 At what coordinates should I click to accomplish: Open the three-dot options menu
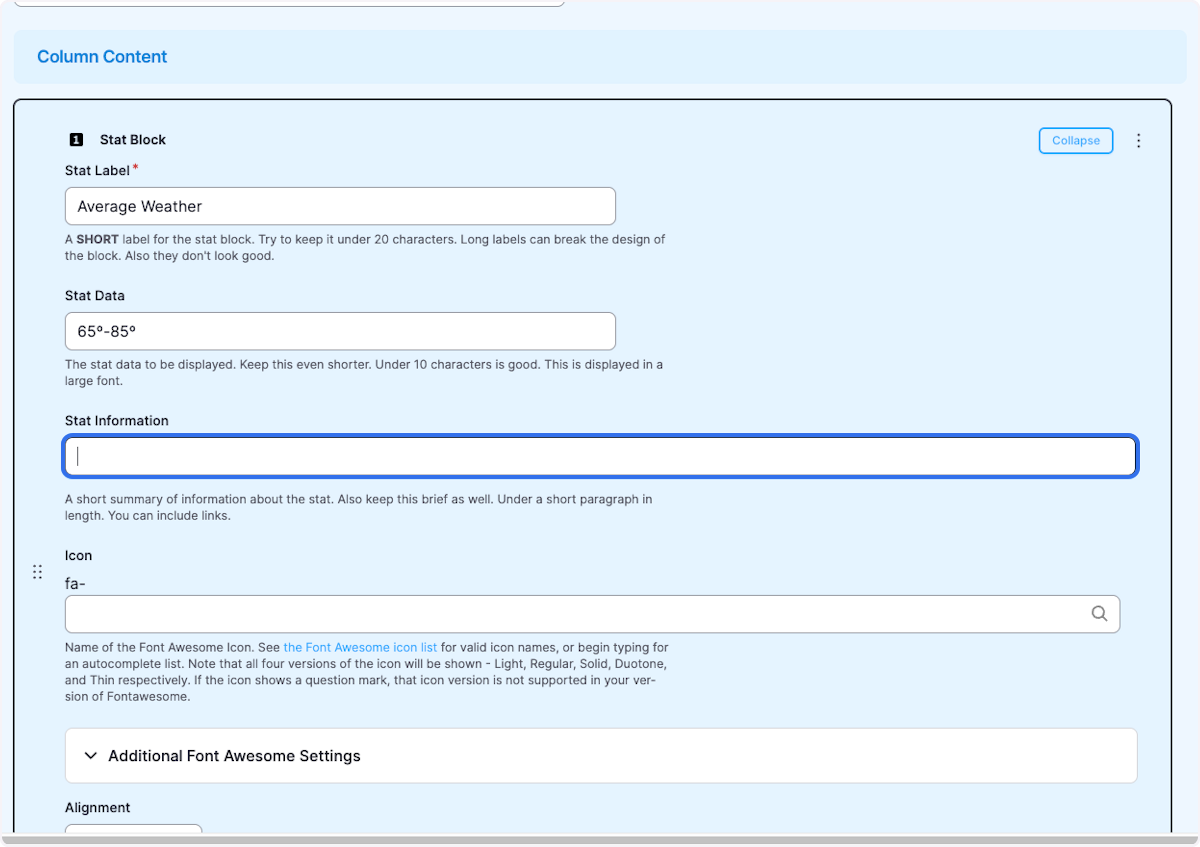click(x=1138, y=141)
